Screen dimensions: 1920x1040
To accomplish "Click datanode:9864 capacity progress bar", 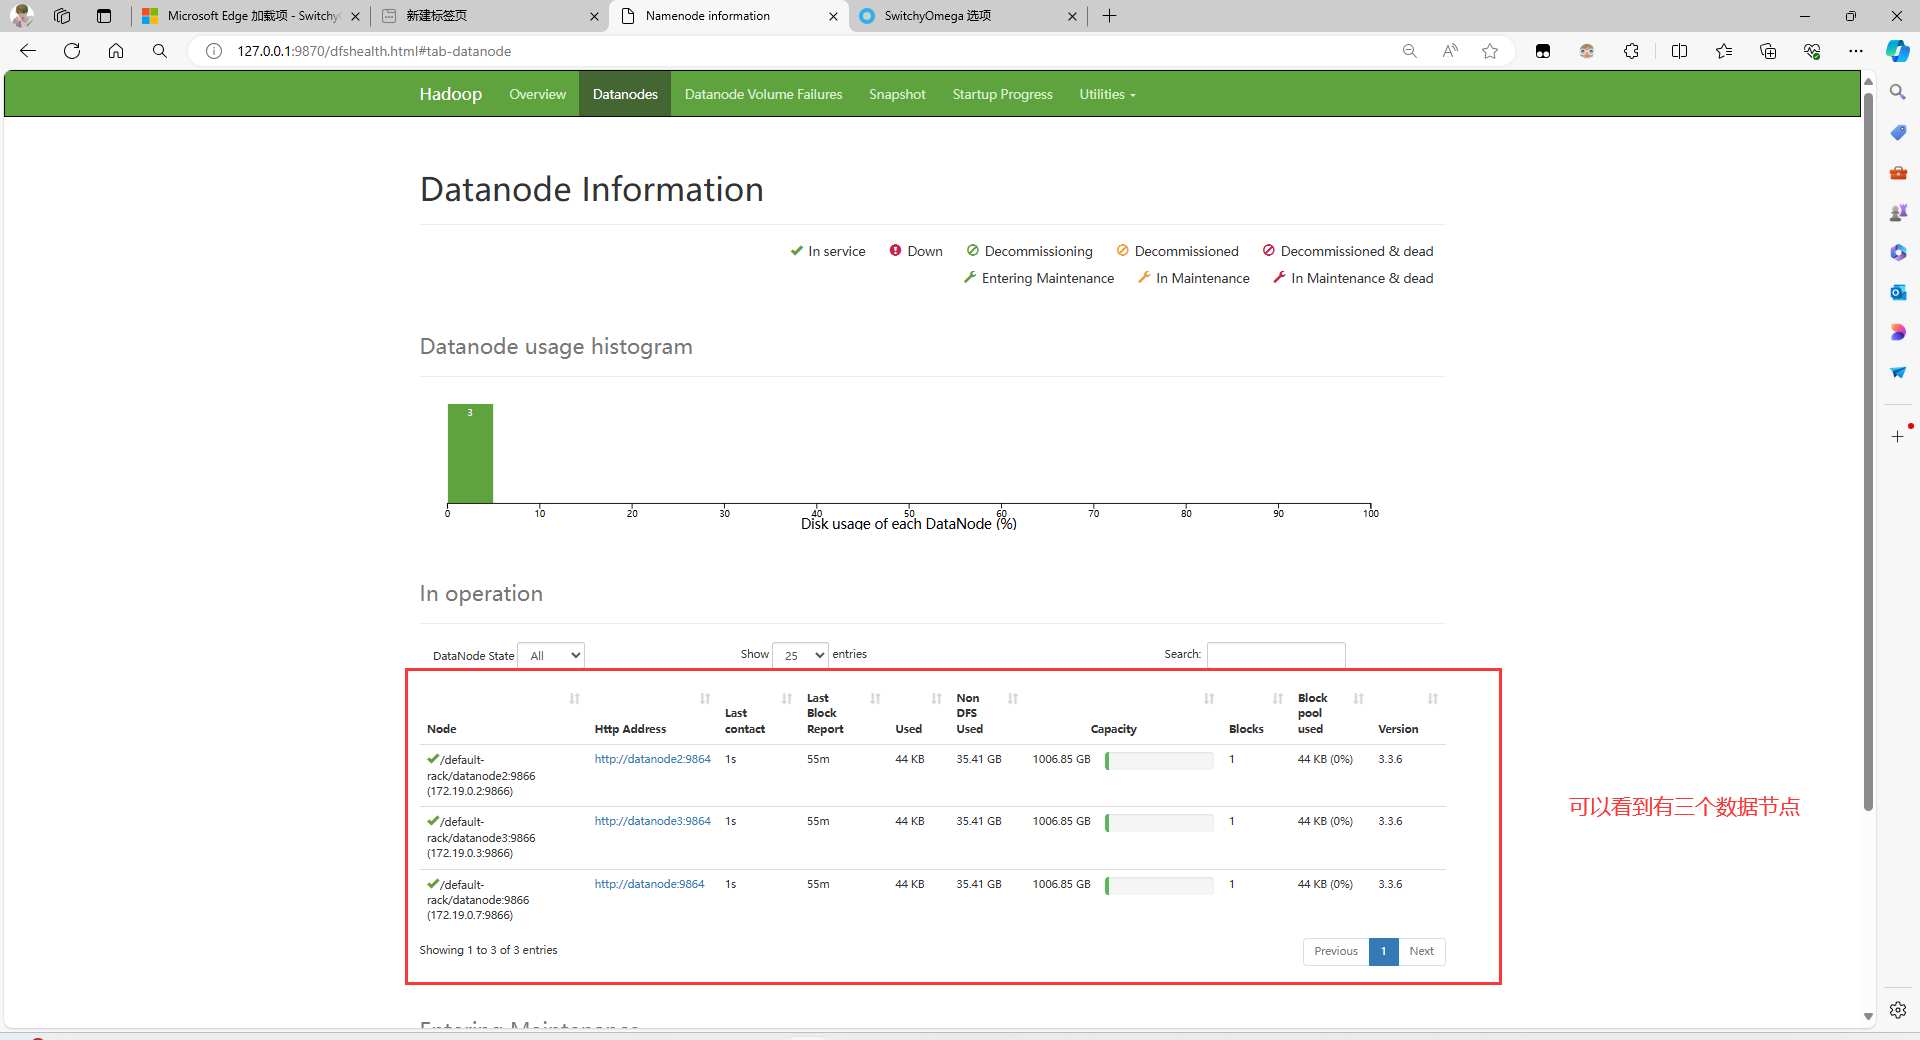I will coord(1159,886).
